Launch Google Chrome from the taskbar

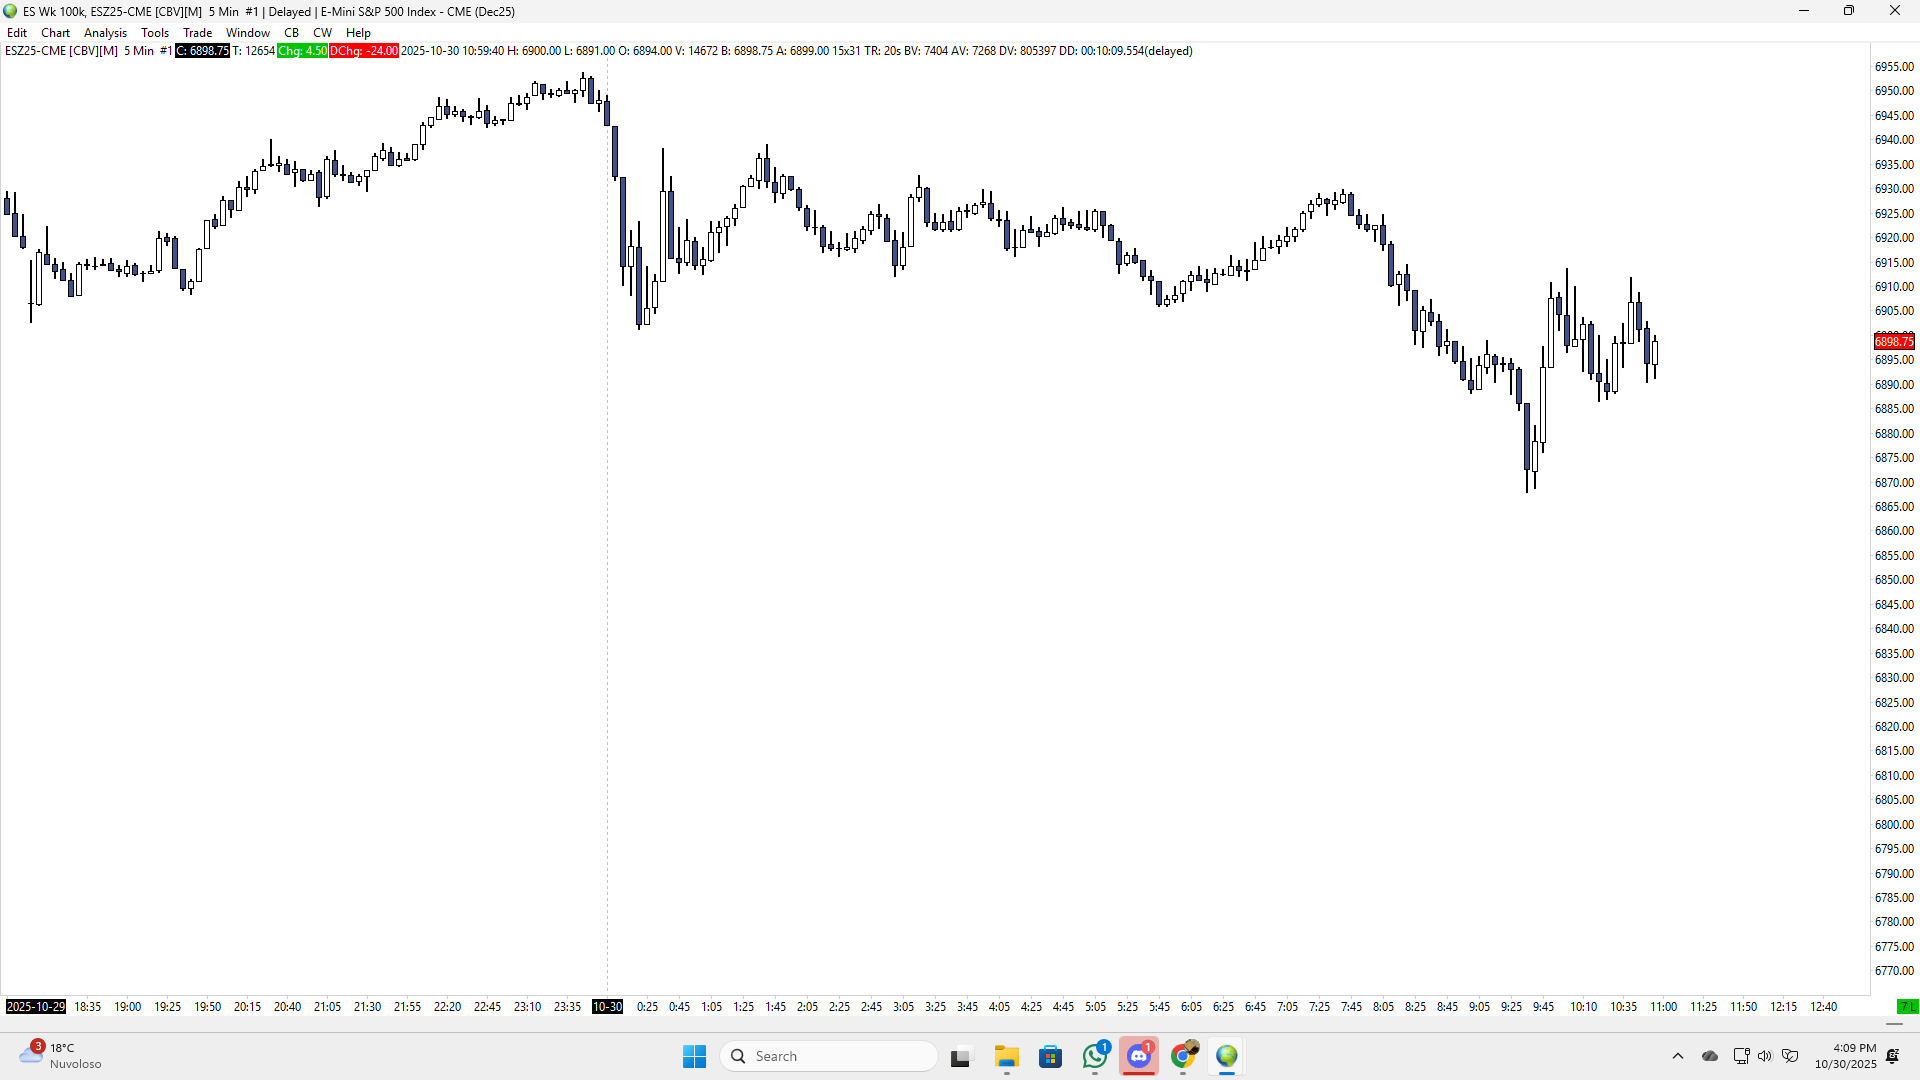(x=1183, y=1056)
